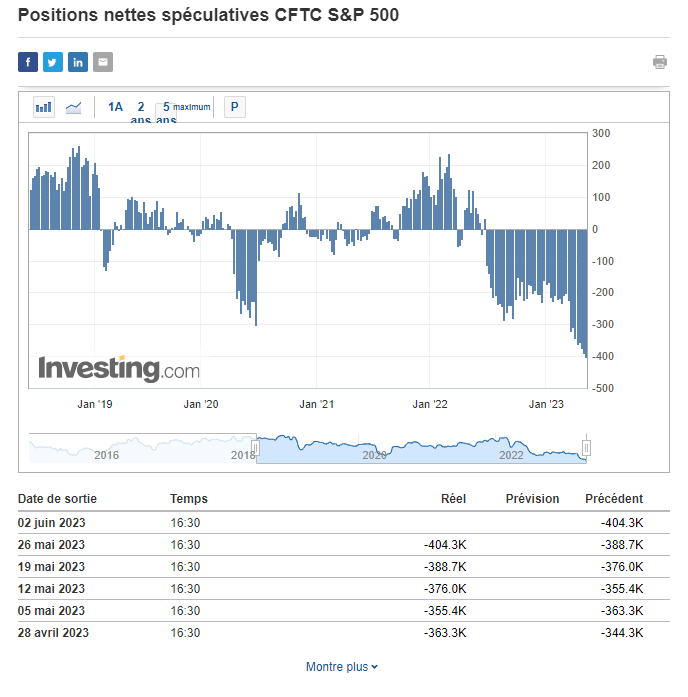Select the 2 ans time range
The height and width of the screenshot is (697, 688).
pos(140,108)
